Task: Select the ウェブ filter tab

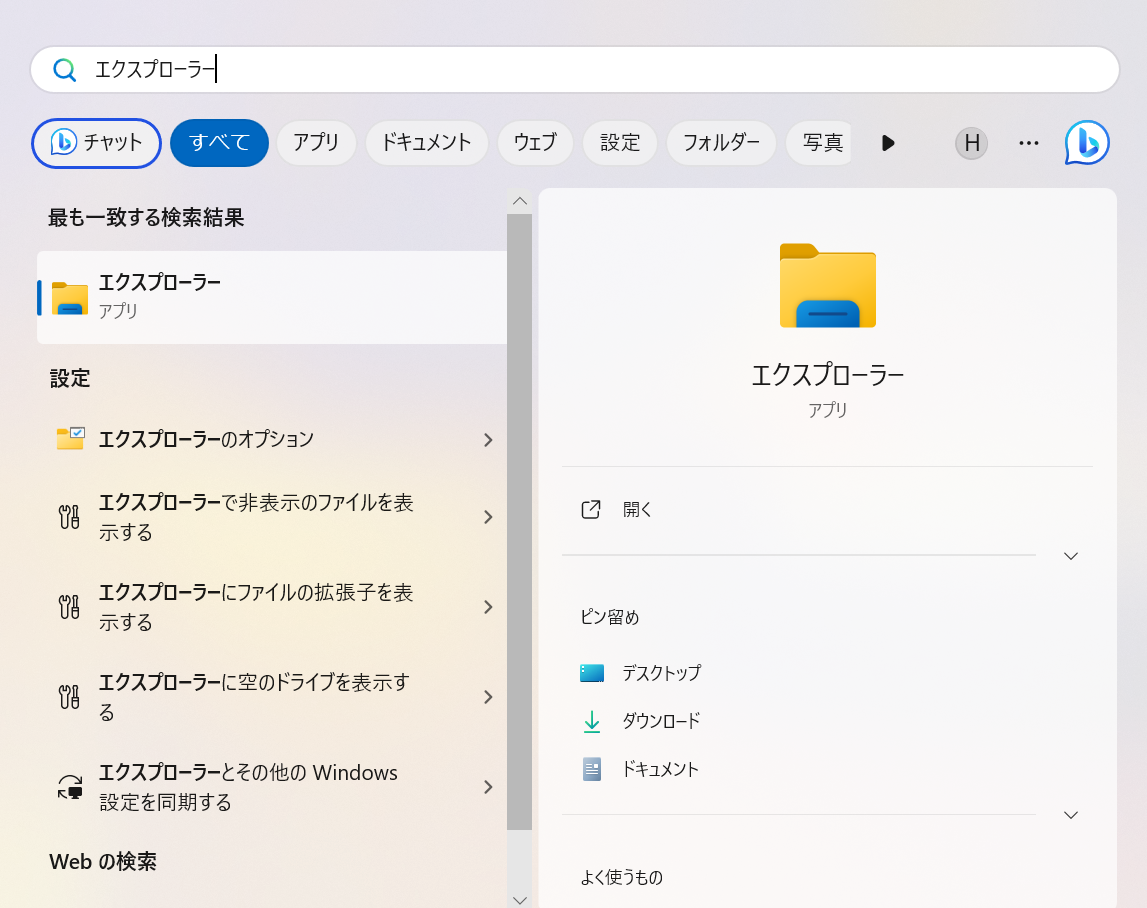Action: pyautogui.click(x=535, y=143)
